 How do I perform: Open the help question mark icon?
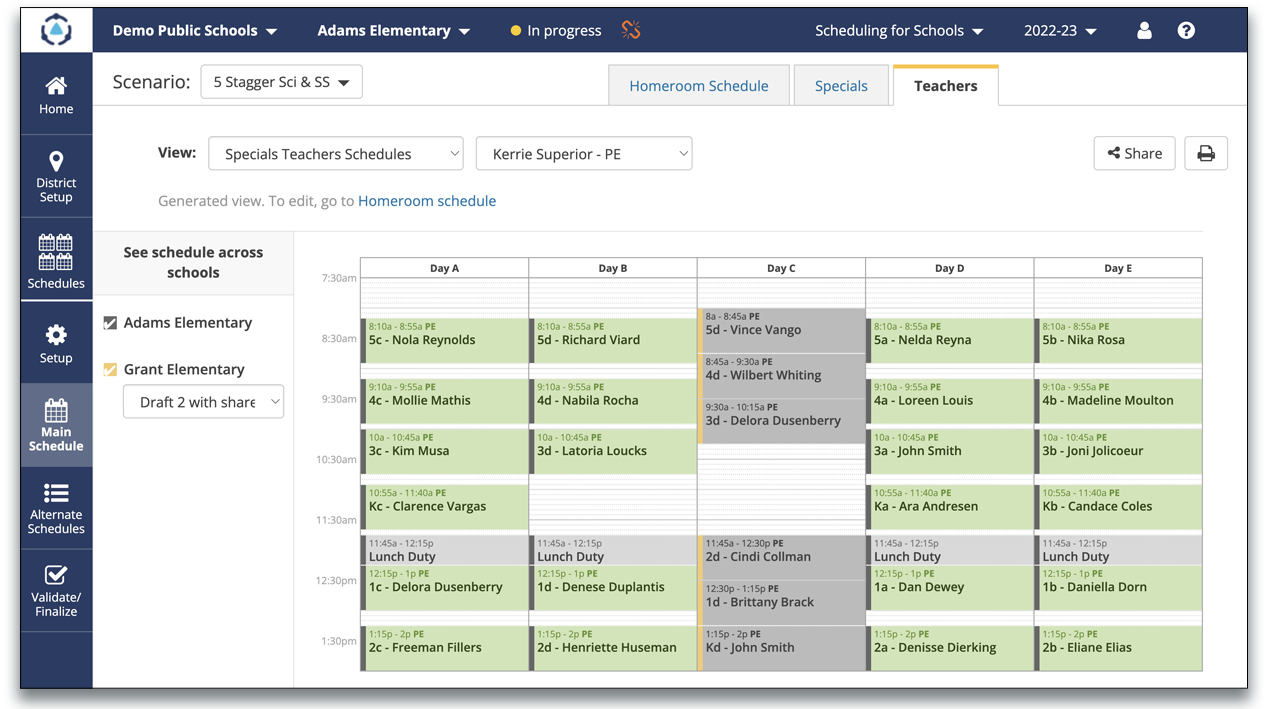coord(1186,31)
